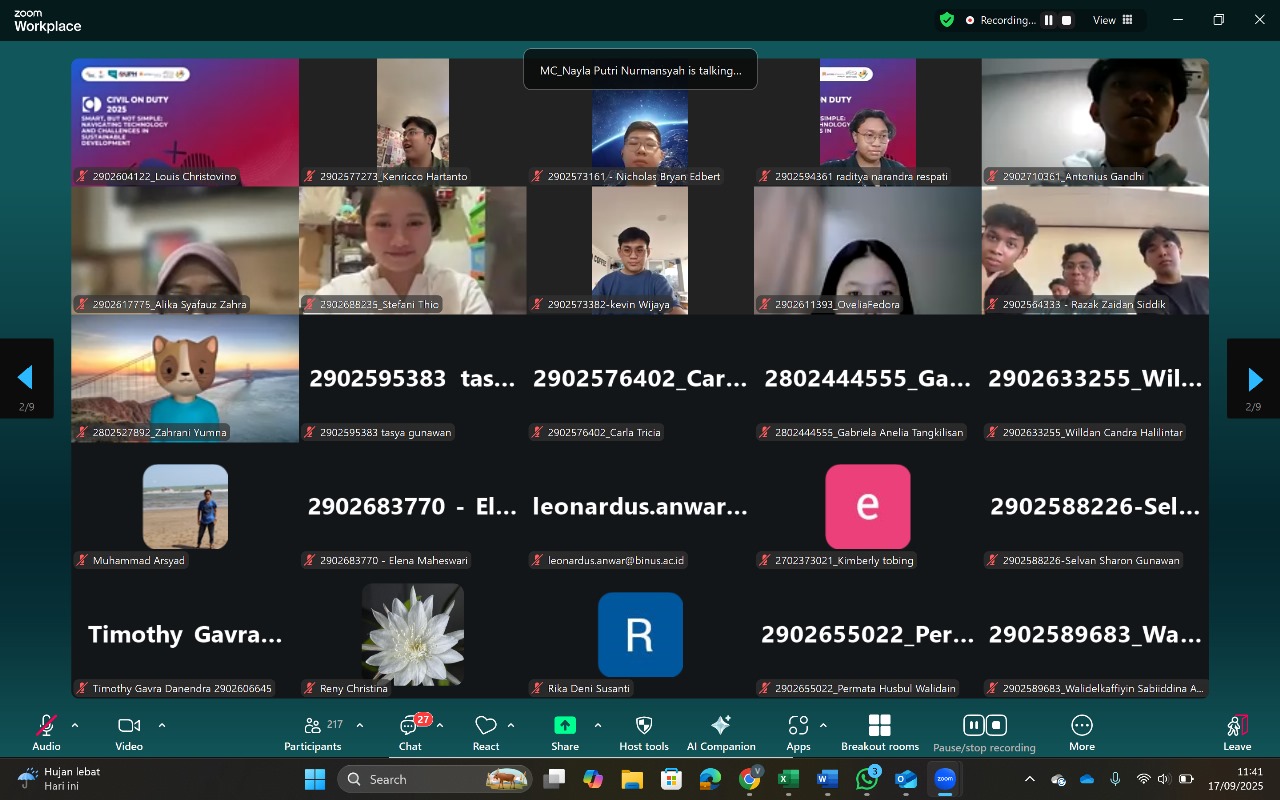This screenshot has width=1280, height=800.
Task: Unmute microphone with Audio button
Action: [x=46, y=732]
